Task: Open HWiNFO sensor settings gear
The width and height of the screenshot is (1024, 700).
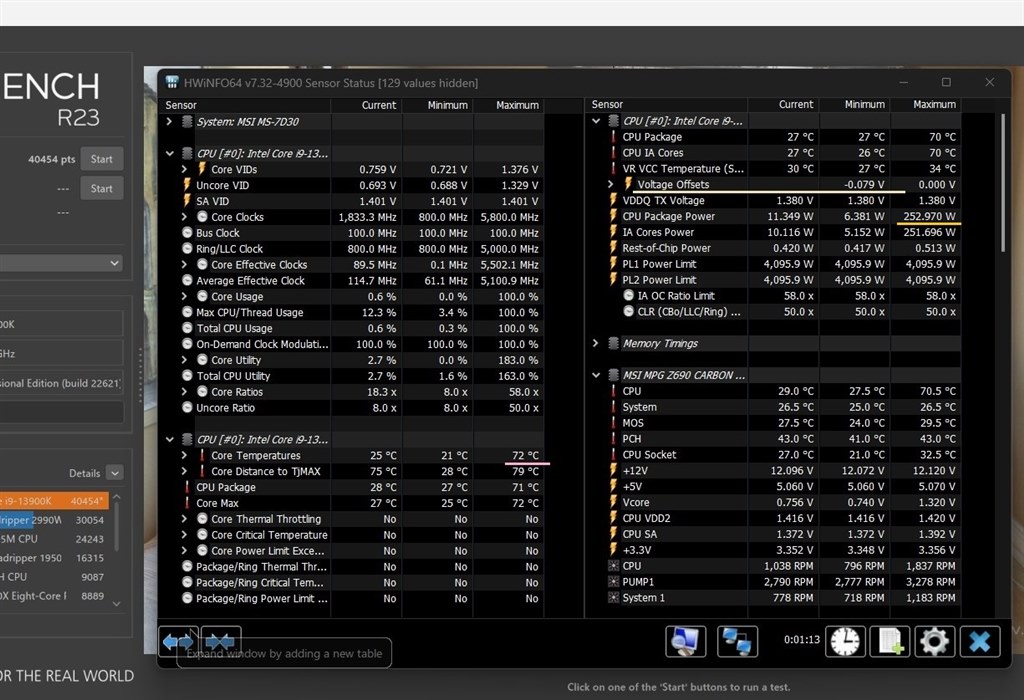Action: click(x=935, y=641)
